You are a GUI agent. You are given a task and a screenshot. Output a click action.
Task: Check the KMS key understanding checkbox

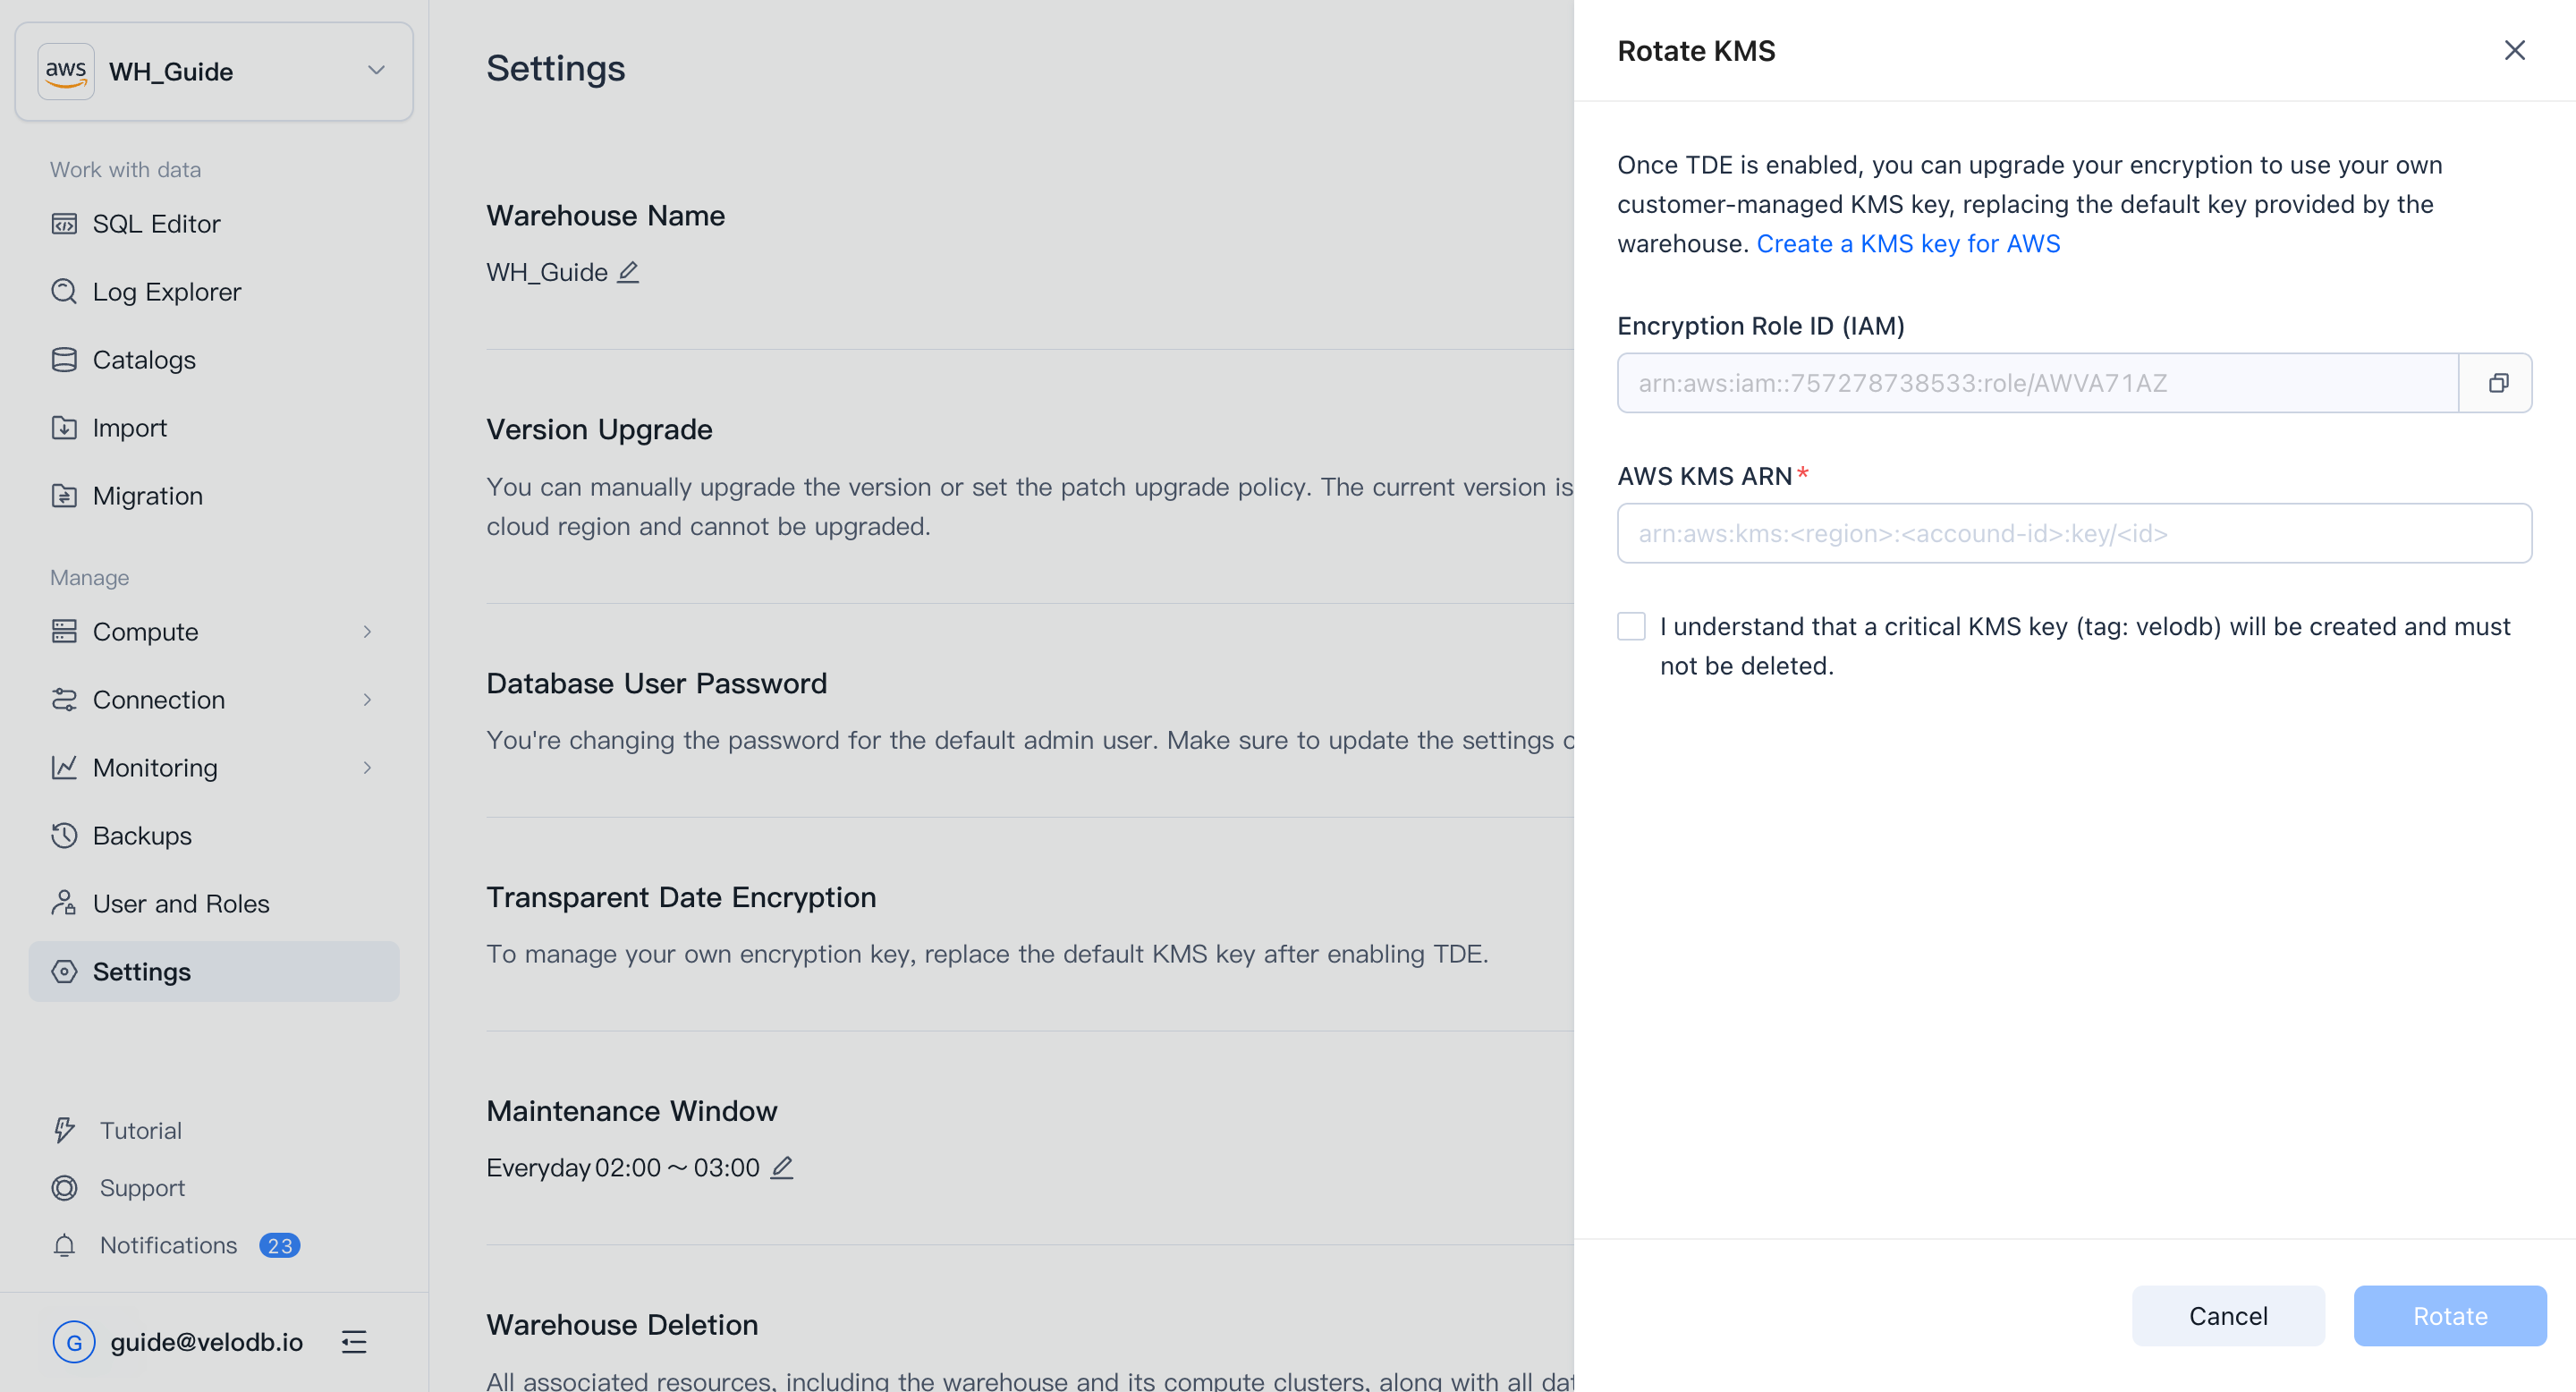1631,626
